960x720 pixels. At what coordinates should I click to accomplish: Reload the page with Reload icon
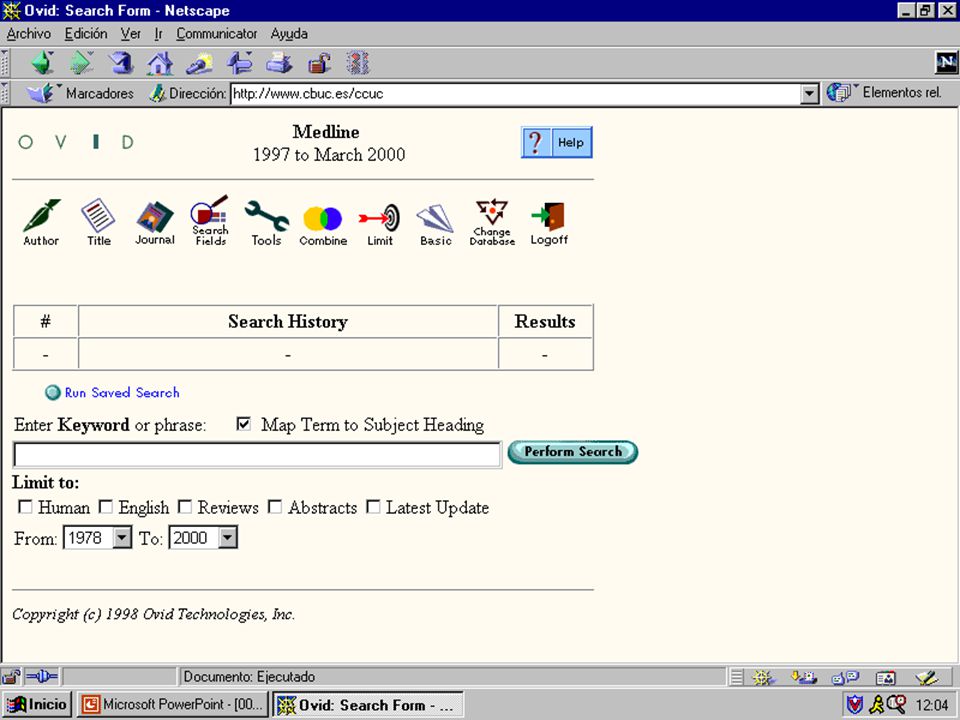pos(121,62)
